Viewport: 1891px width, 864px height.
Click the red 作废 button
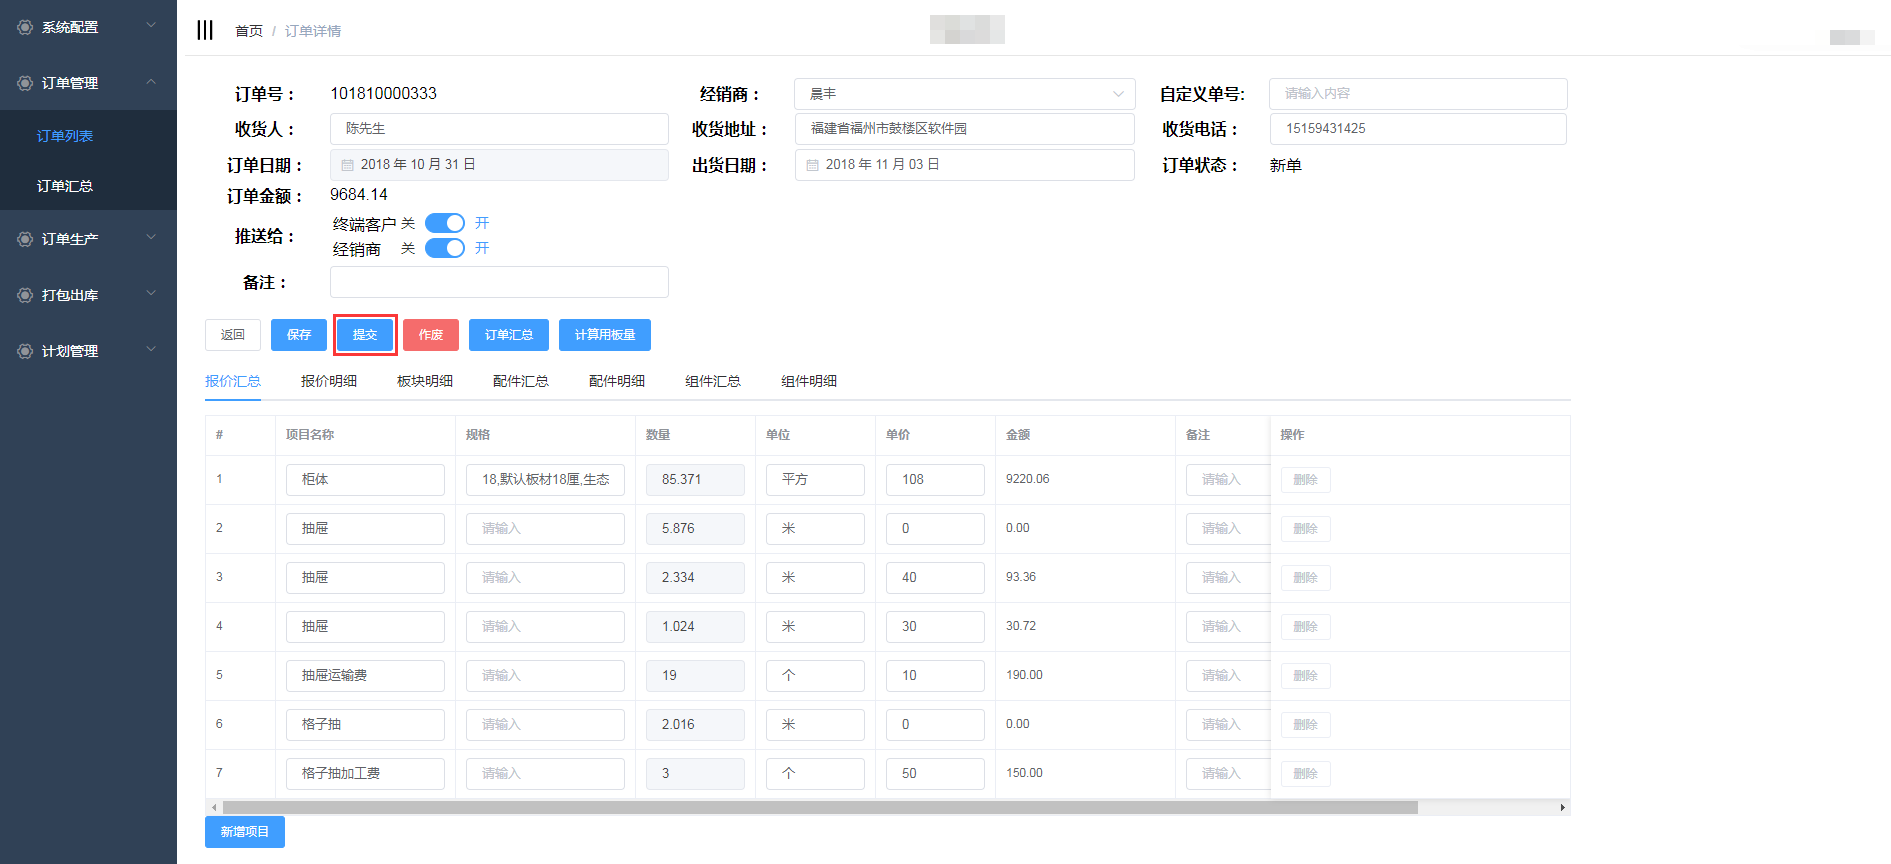pyautogui.click(x=431, y=335)
